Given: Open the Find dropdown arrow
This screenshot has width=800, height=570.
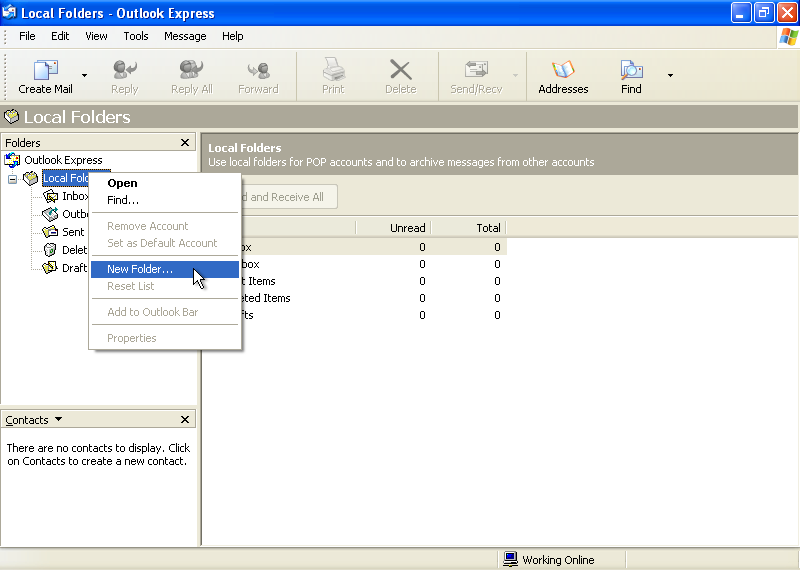Looking at the screenshot, I should 670,76.
